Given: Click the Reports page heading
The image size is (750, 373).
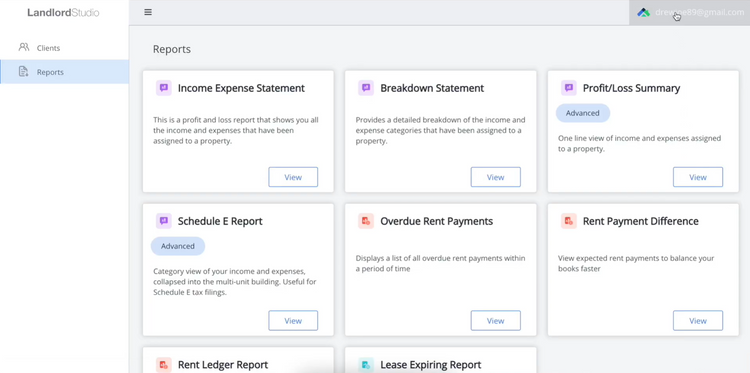Looking at the screenshot, I should point(172,49).
